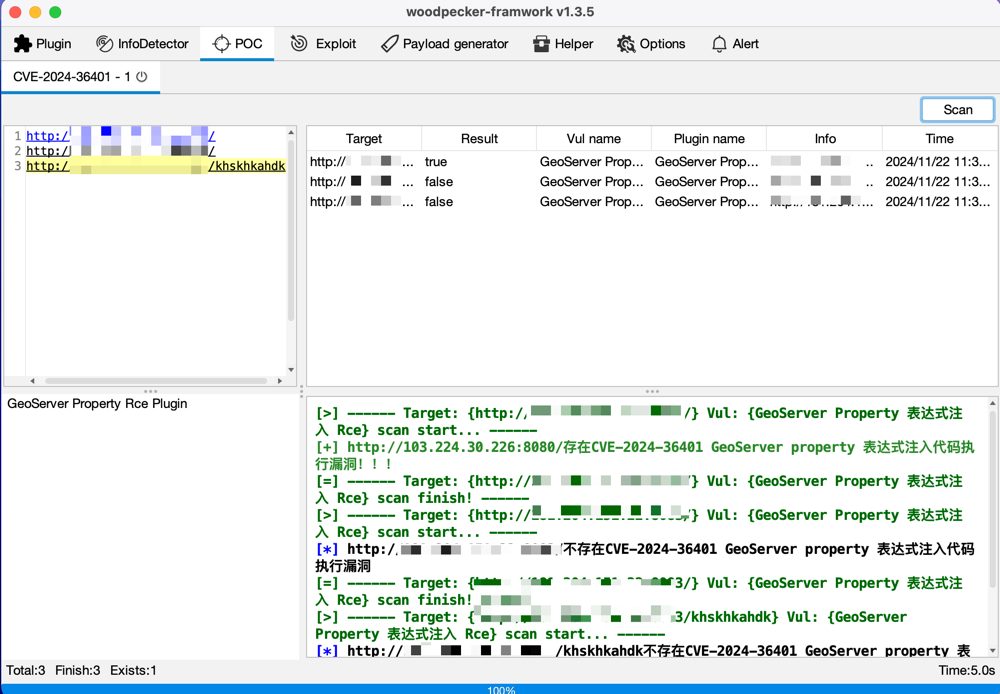This screenshot has width=1000, height=694.
Task: Open the Plugin tab
Action: point(43,43)
